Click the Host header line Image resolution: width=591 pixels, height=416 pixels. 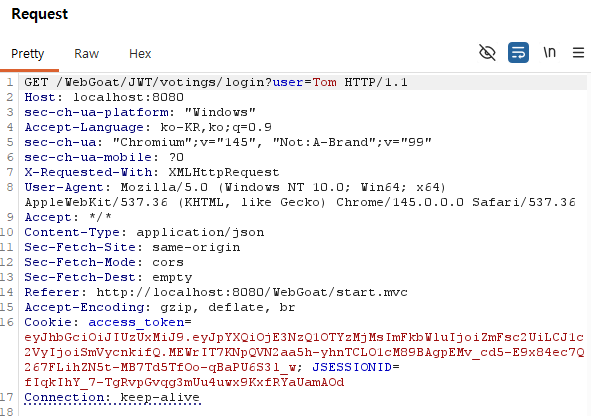point(104,97)
